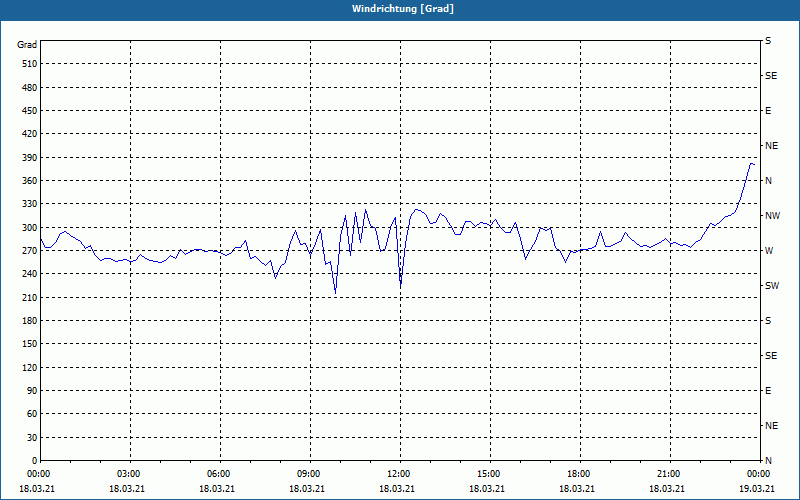
Task: Click the 18.03.21 date under 12:00
Action: click(396, 488)
